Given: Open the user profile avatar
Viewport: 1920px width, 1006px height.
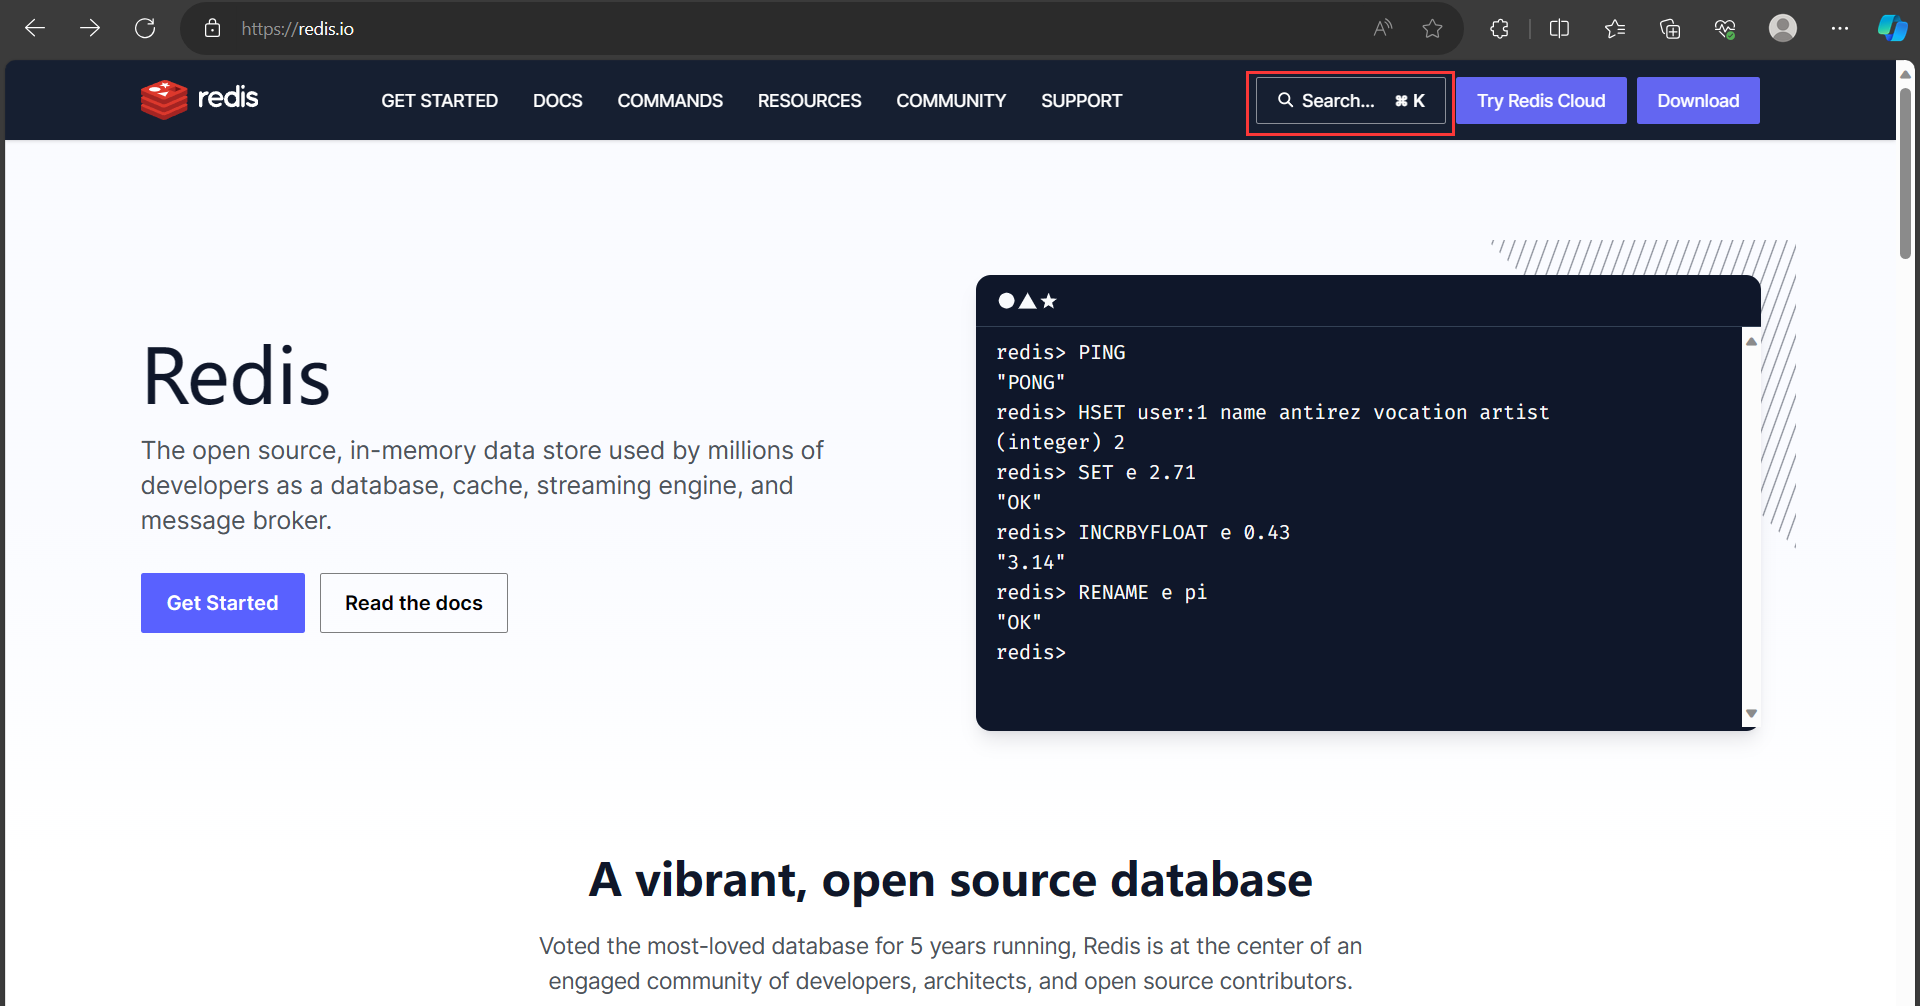Looking at the screenshot, I should pyautogui.click(x=1783, y=28).
